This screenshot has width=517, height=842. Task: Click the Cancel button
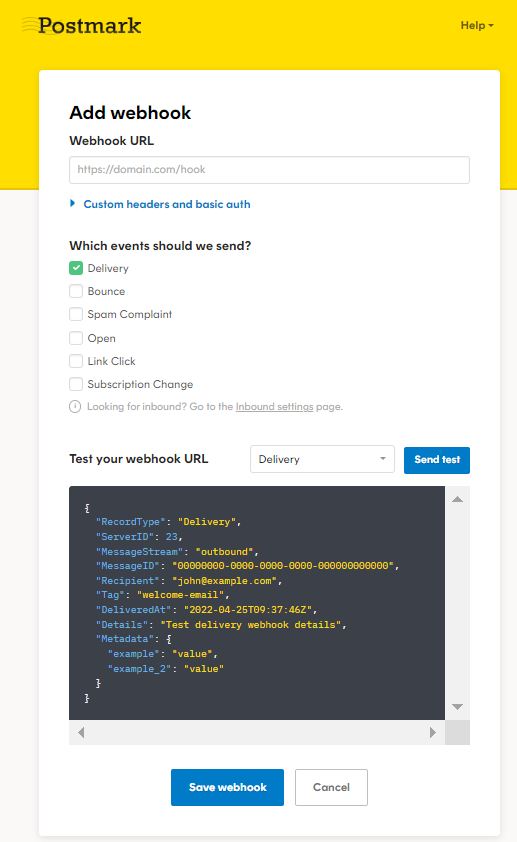[x=331, y=787]
